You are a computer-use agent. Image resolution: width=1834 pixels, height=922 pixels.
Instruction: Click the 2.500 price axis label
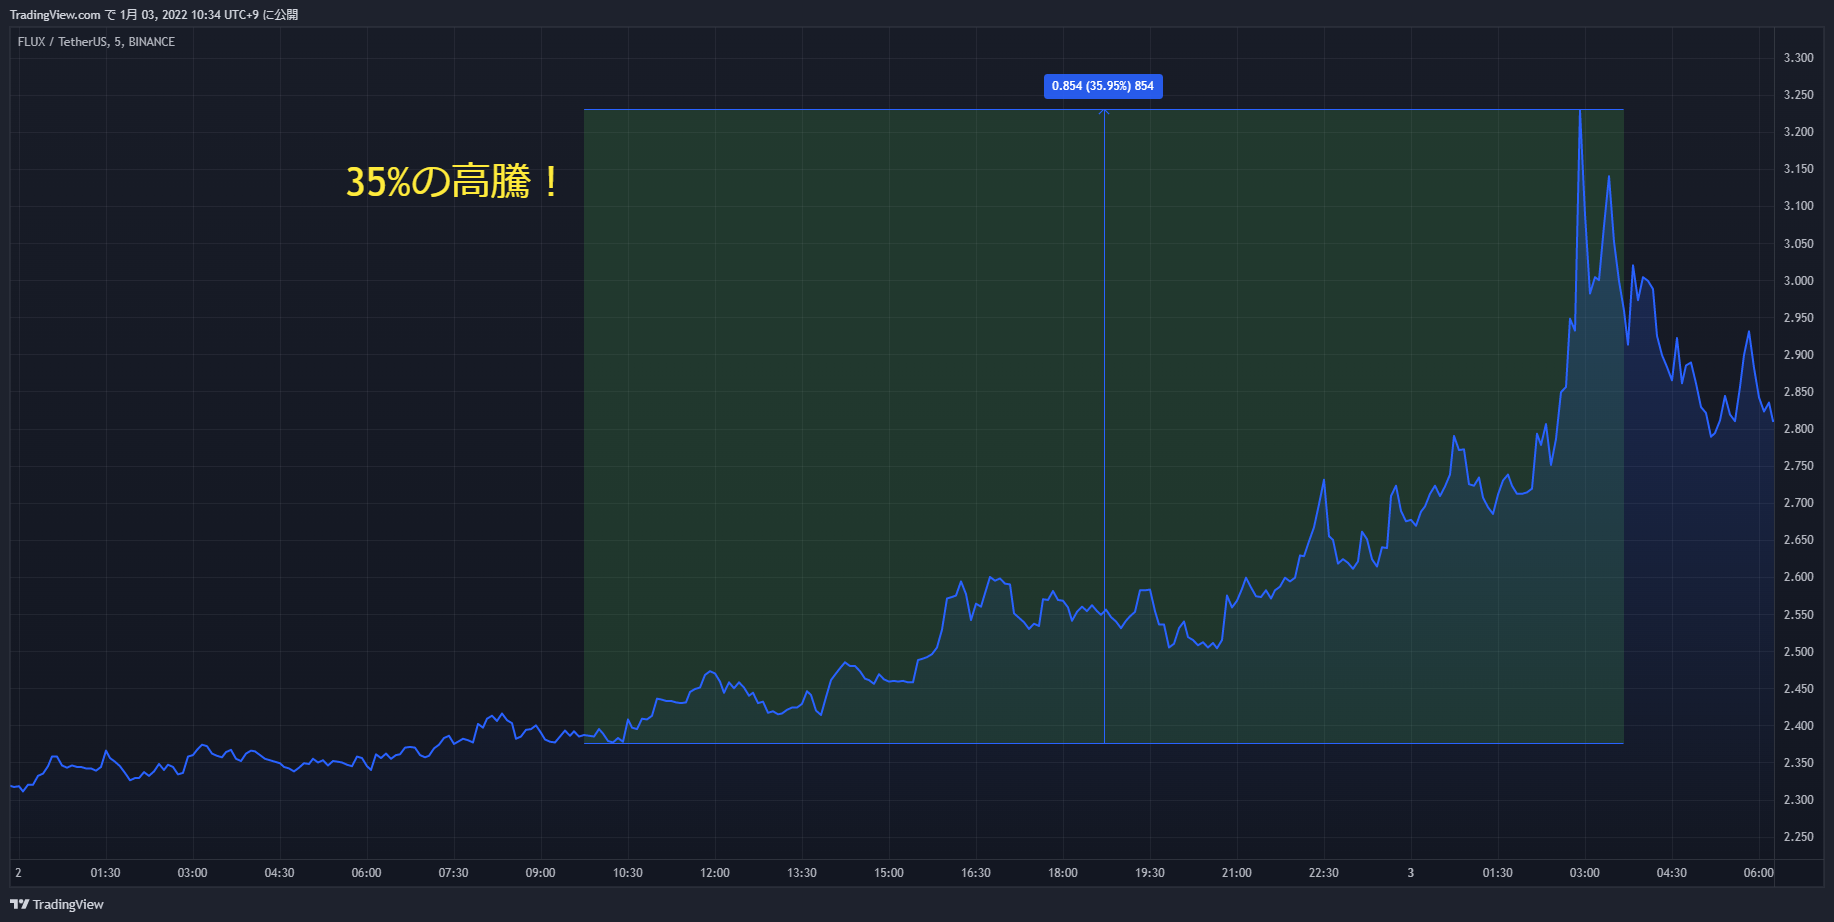tap(1798, 652)
